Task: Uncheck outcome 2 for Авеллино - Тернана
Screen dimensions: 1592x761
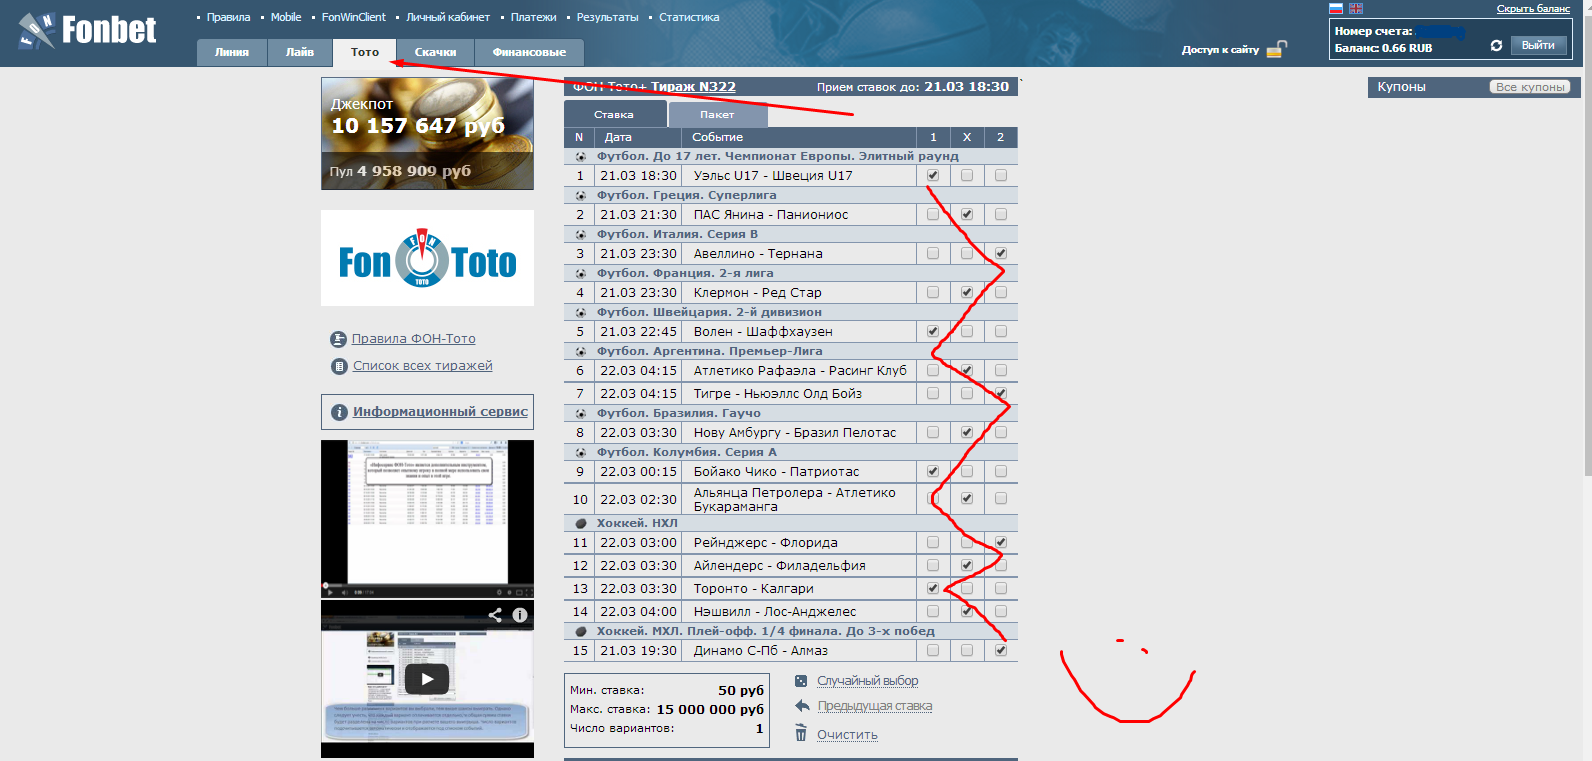Action: (1001, 253)
